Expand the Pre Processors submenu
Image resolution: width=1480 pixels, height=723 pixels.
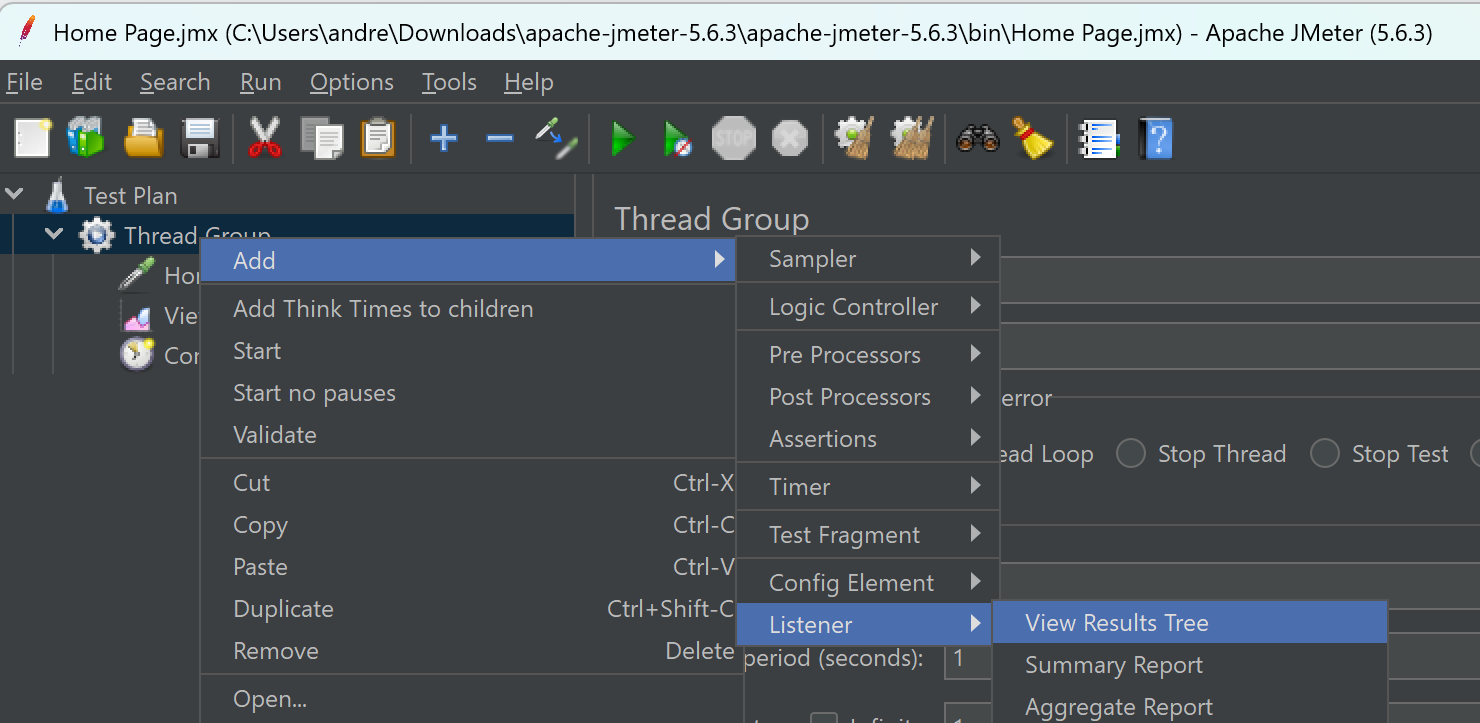(x=868, y=355)
